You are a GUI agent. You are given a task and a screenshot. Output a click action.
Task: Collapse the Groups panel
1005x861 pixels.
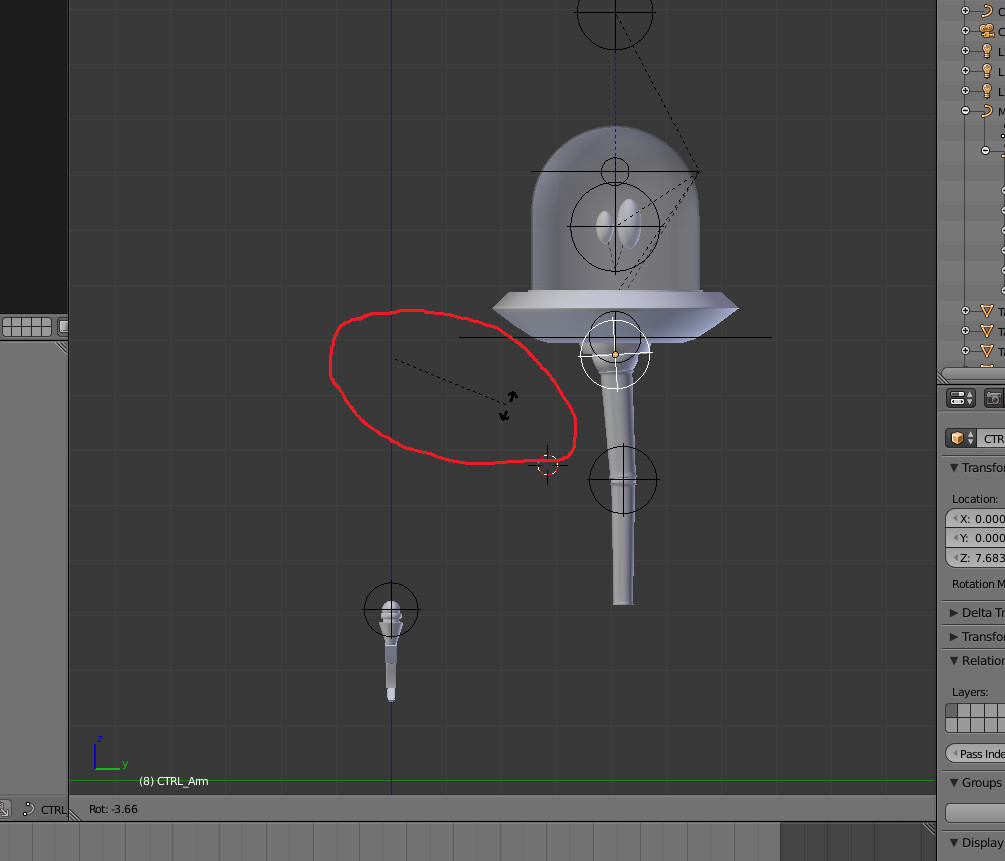tap(954, 782)
